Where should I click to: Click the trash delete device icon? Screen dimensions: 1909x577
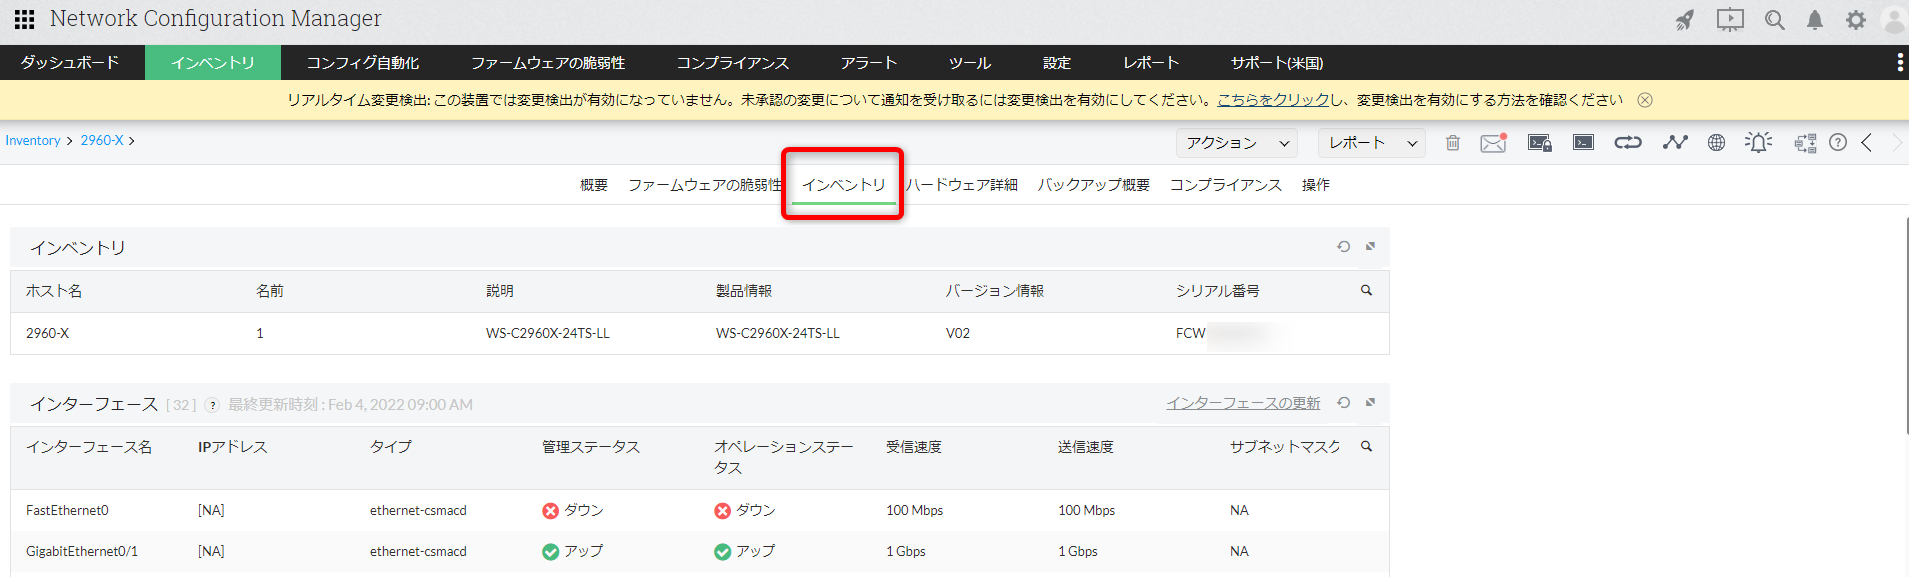pos(1453,143)
